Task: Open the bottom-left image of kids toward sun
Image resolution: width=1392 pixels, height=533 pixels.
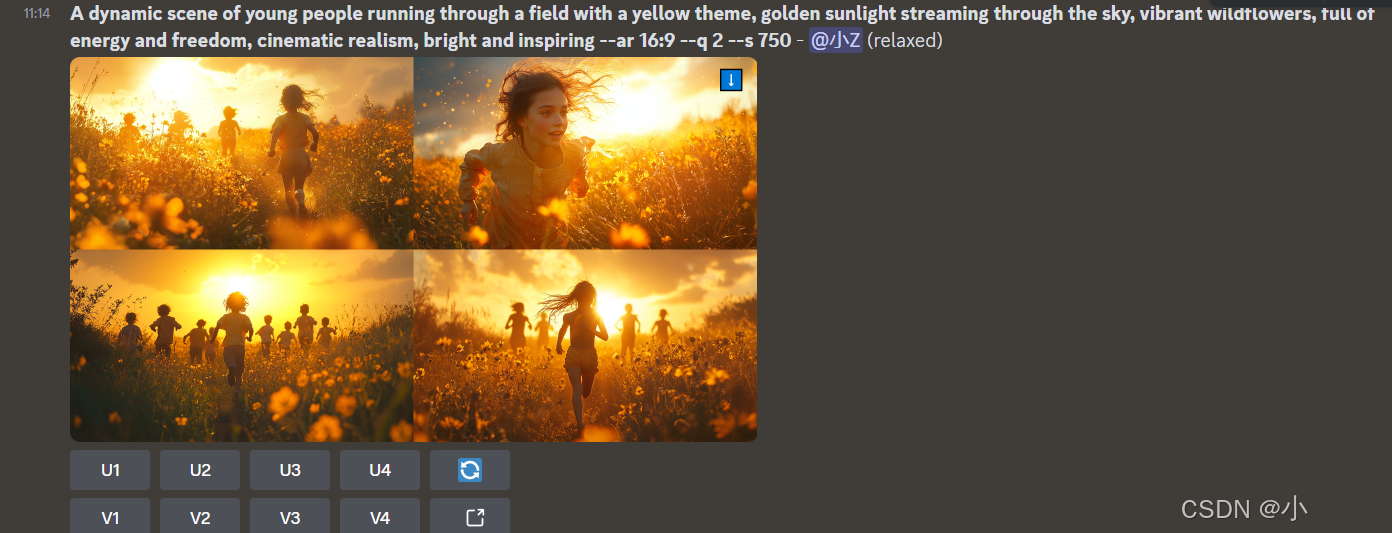Action: [241, 346]
